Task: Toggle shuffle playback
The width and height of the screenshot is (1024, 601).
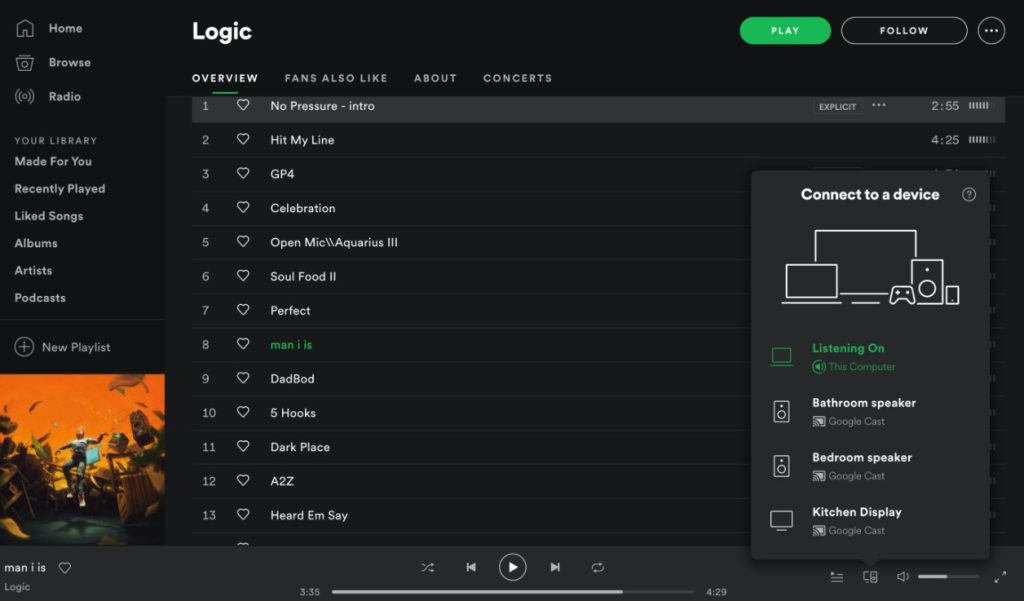Action: pyautogui.click(x=428, y=567)
